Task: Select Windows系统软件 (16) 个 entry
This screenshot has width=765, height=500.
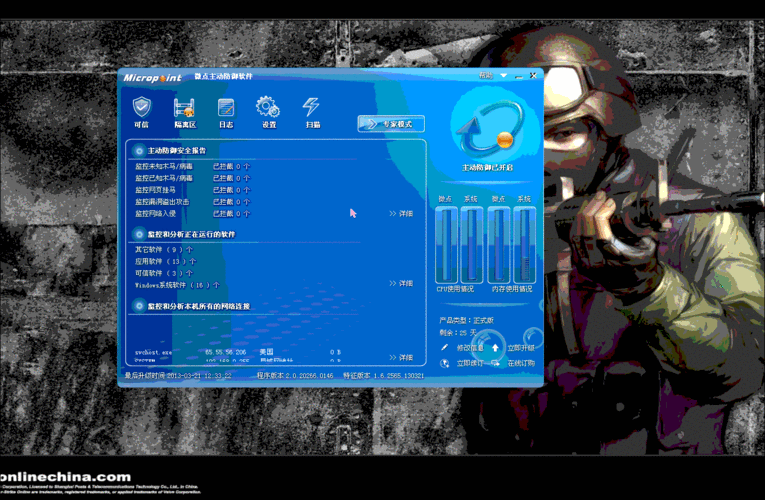Action: pyautogui.click(x=177, y=285)
